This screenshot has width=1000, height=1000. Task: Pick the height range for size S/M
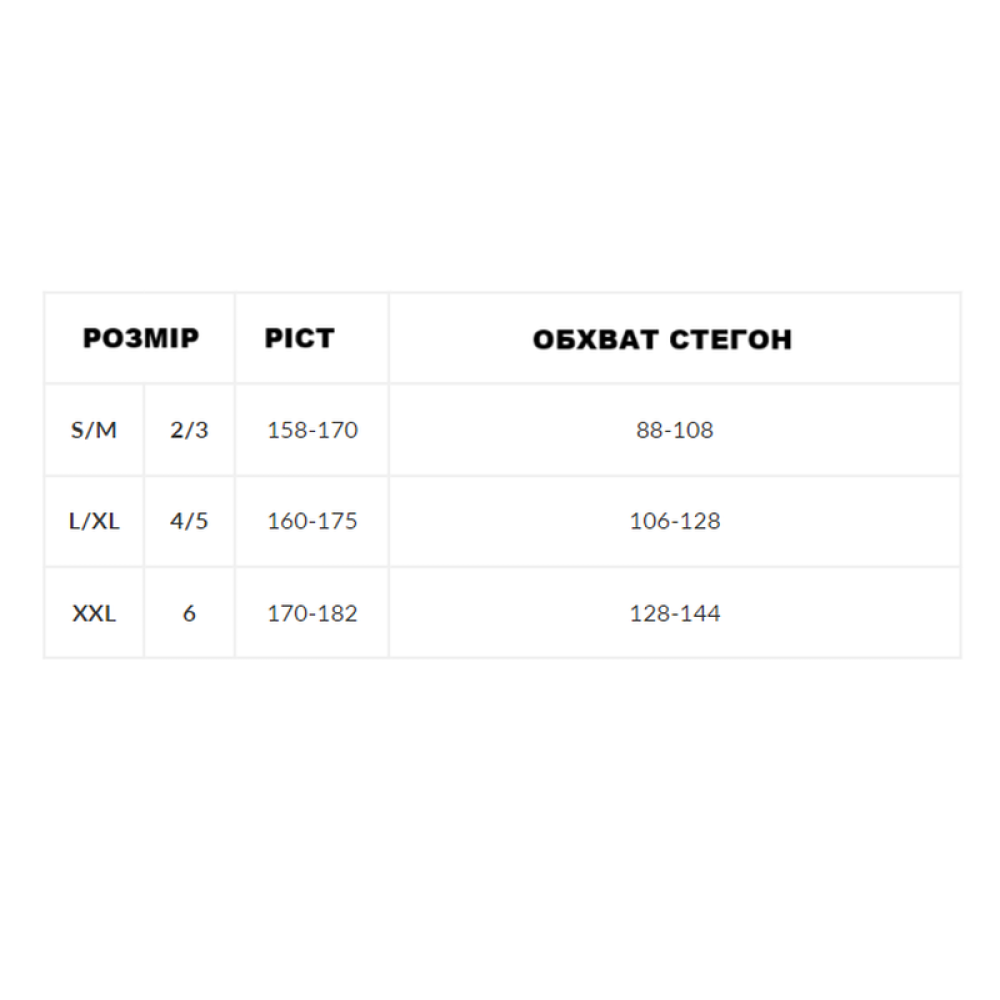(312, 430)
